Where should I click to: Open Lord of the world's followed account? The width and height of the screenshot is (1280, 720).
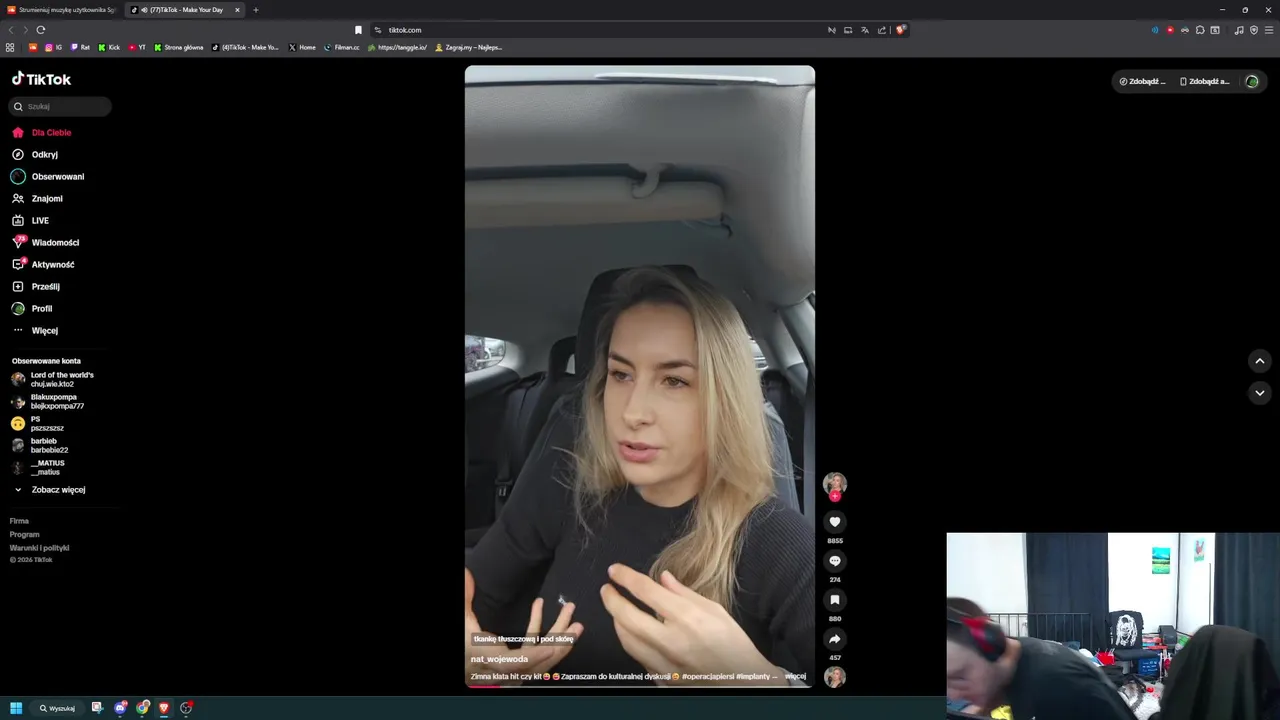click(x=53, y=379)
